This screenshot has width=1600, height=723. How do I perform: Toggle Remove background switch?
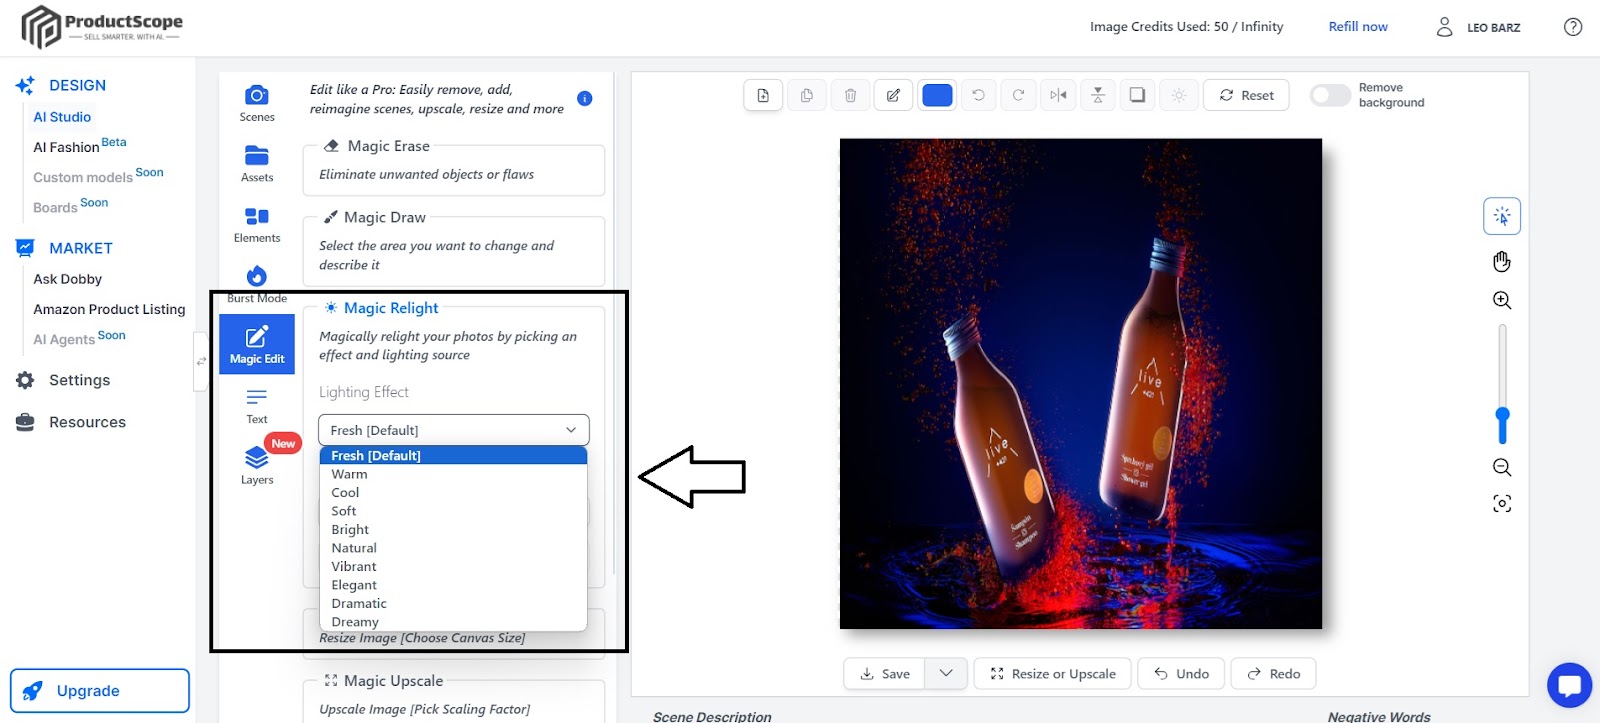coord(1331,95)
